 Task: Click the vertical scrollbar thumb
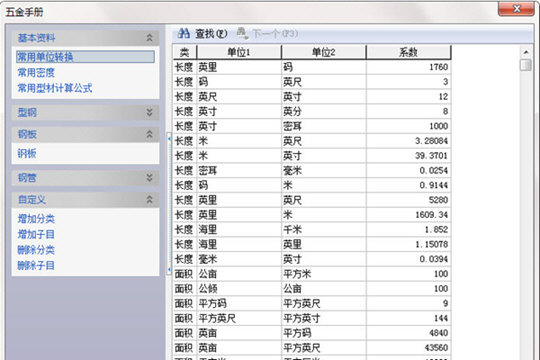(526, 65)
